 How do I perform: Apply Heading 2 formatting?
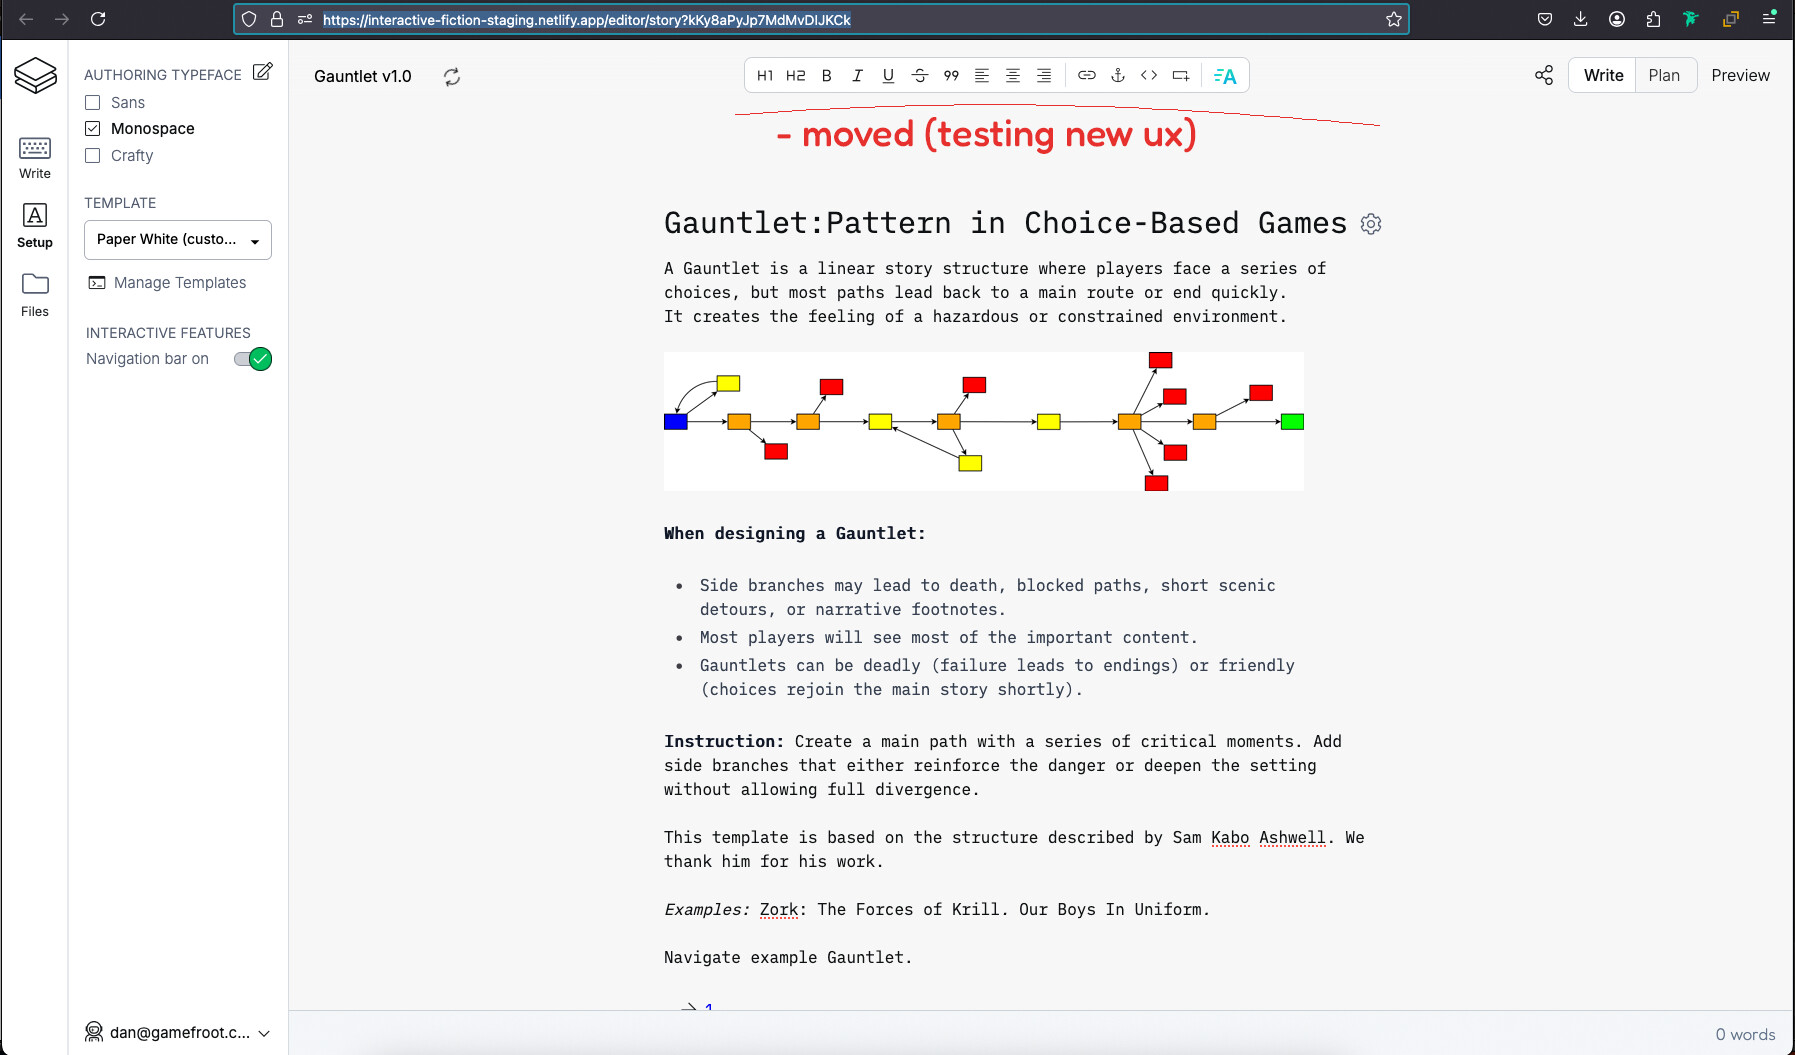tap(796, 76)
